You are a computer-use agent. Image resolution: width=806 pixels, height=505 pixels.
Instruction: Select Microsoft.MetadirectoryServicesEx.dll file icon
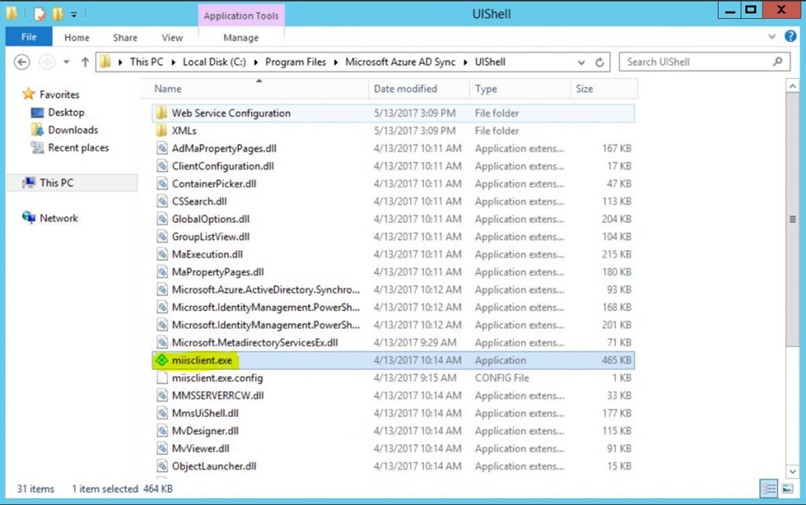tap(162, 342)
